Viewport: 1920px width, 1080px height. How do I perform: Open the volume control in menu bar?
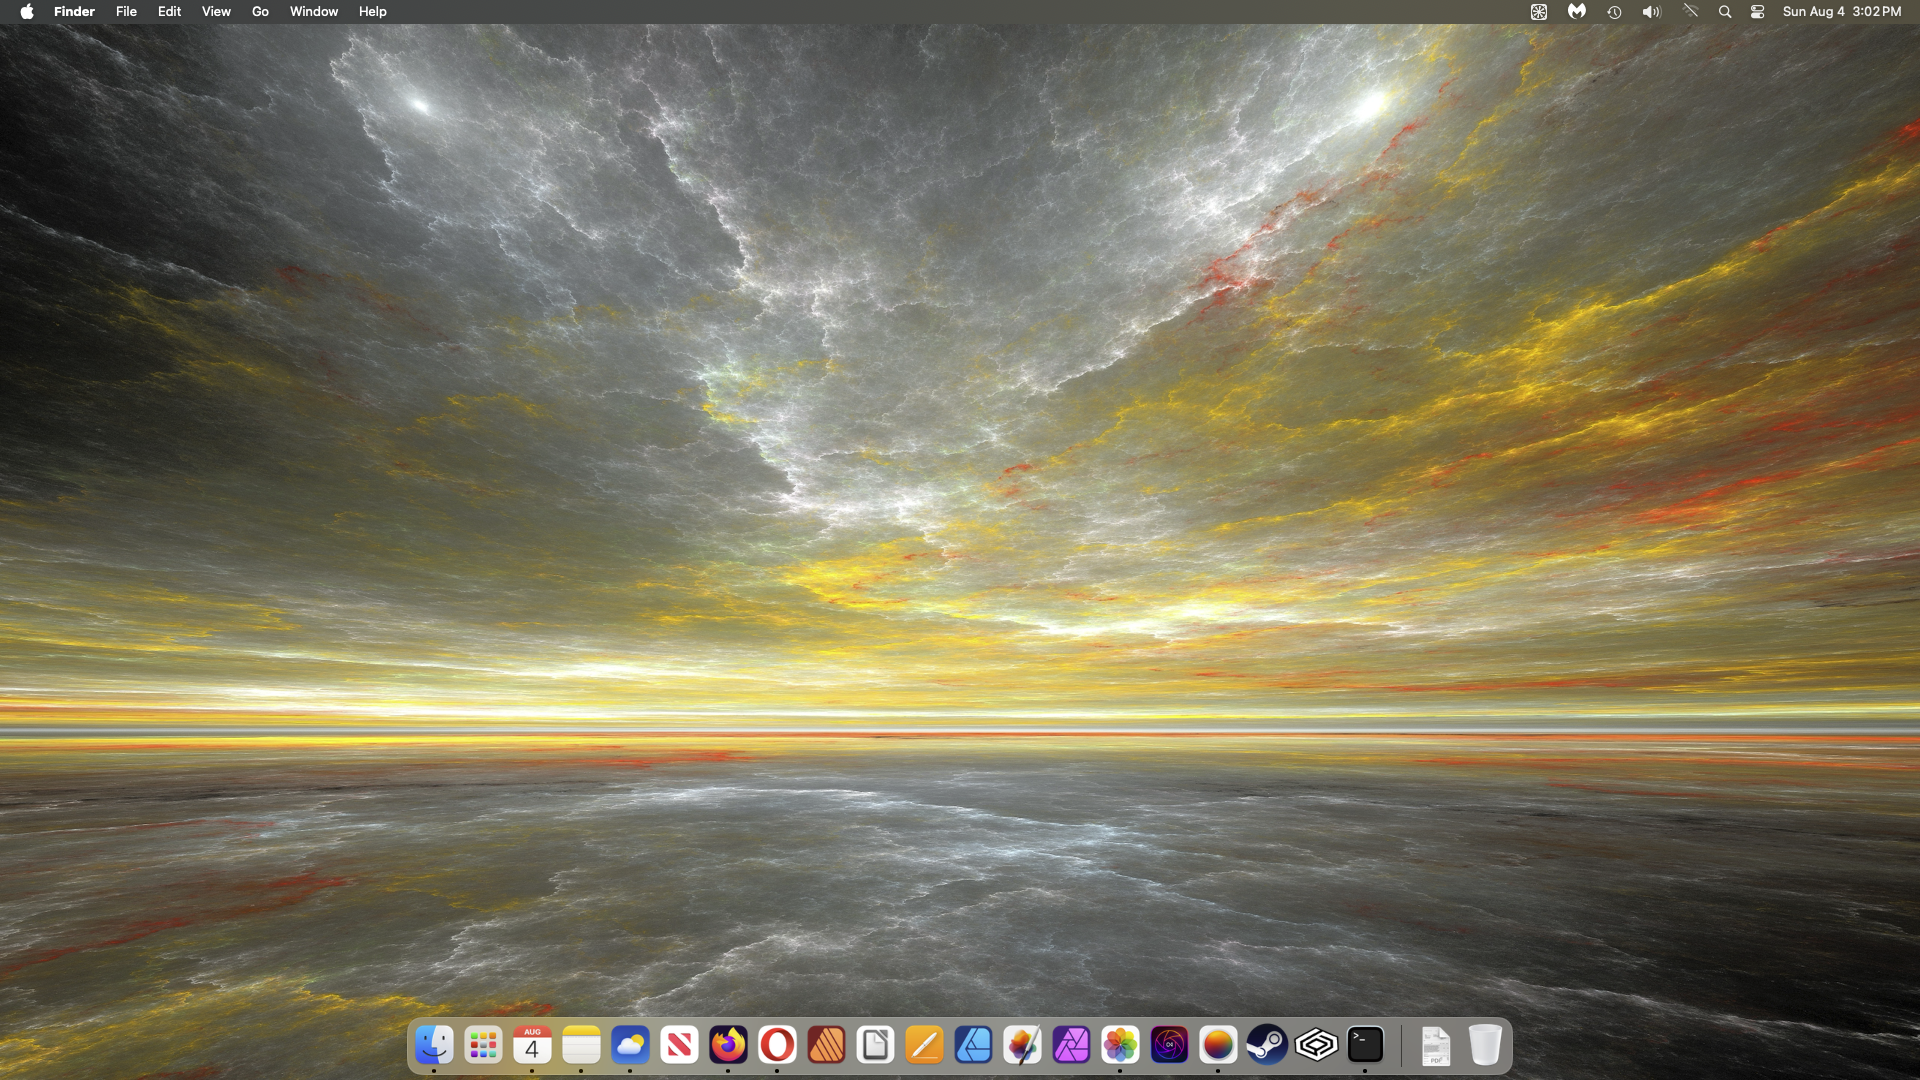point(1651,12)
